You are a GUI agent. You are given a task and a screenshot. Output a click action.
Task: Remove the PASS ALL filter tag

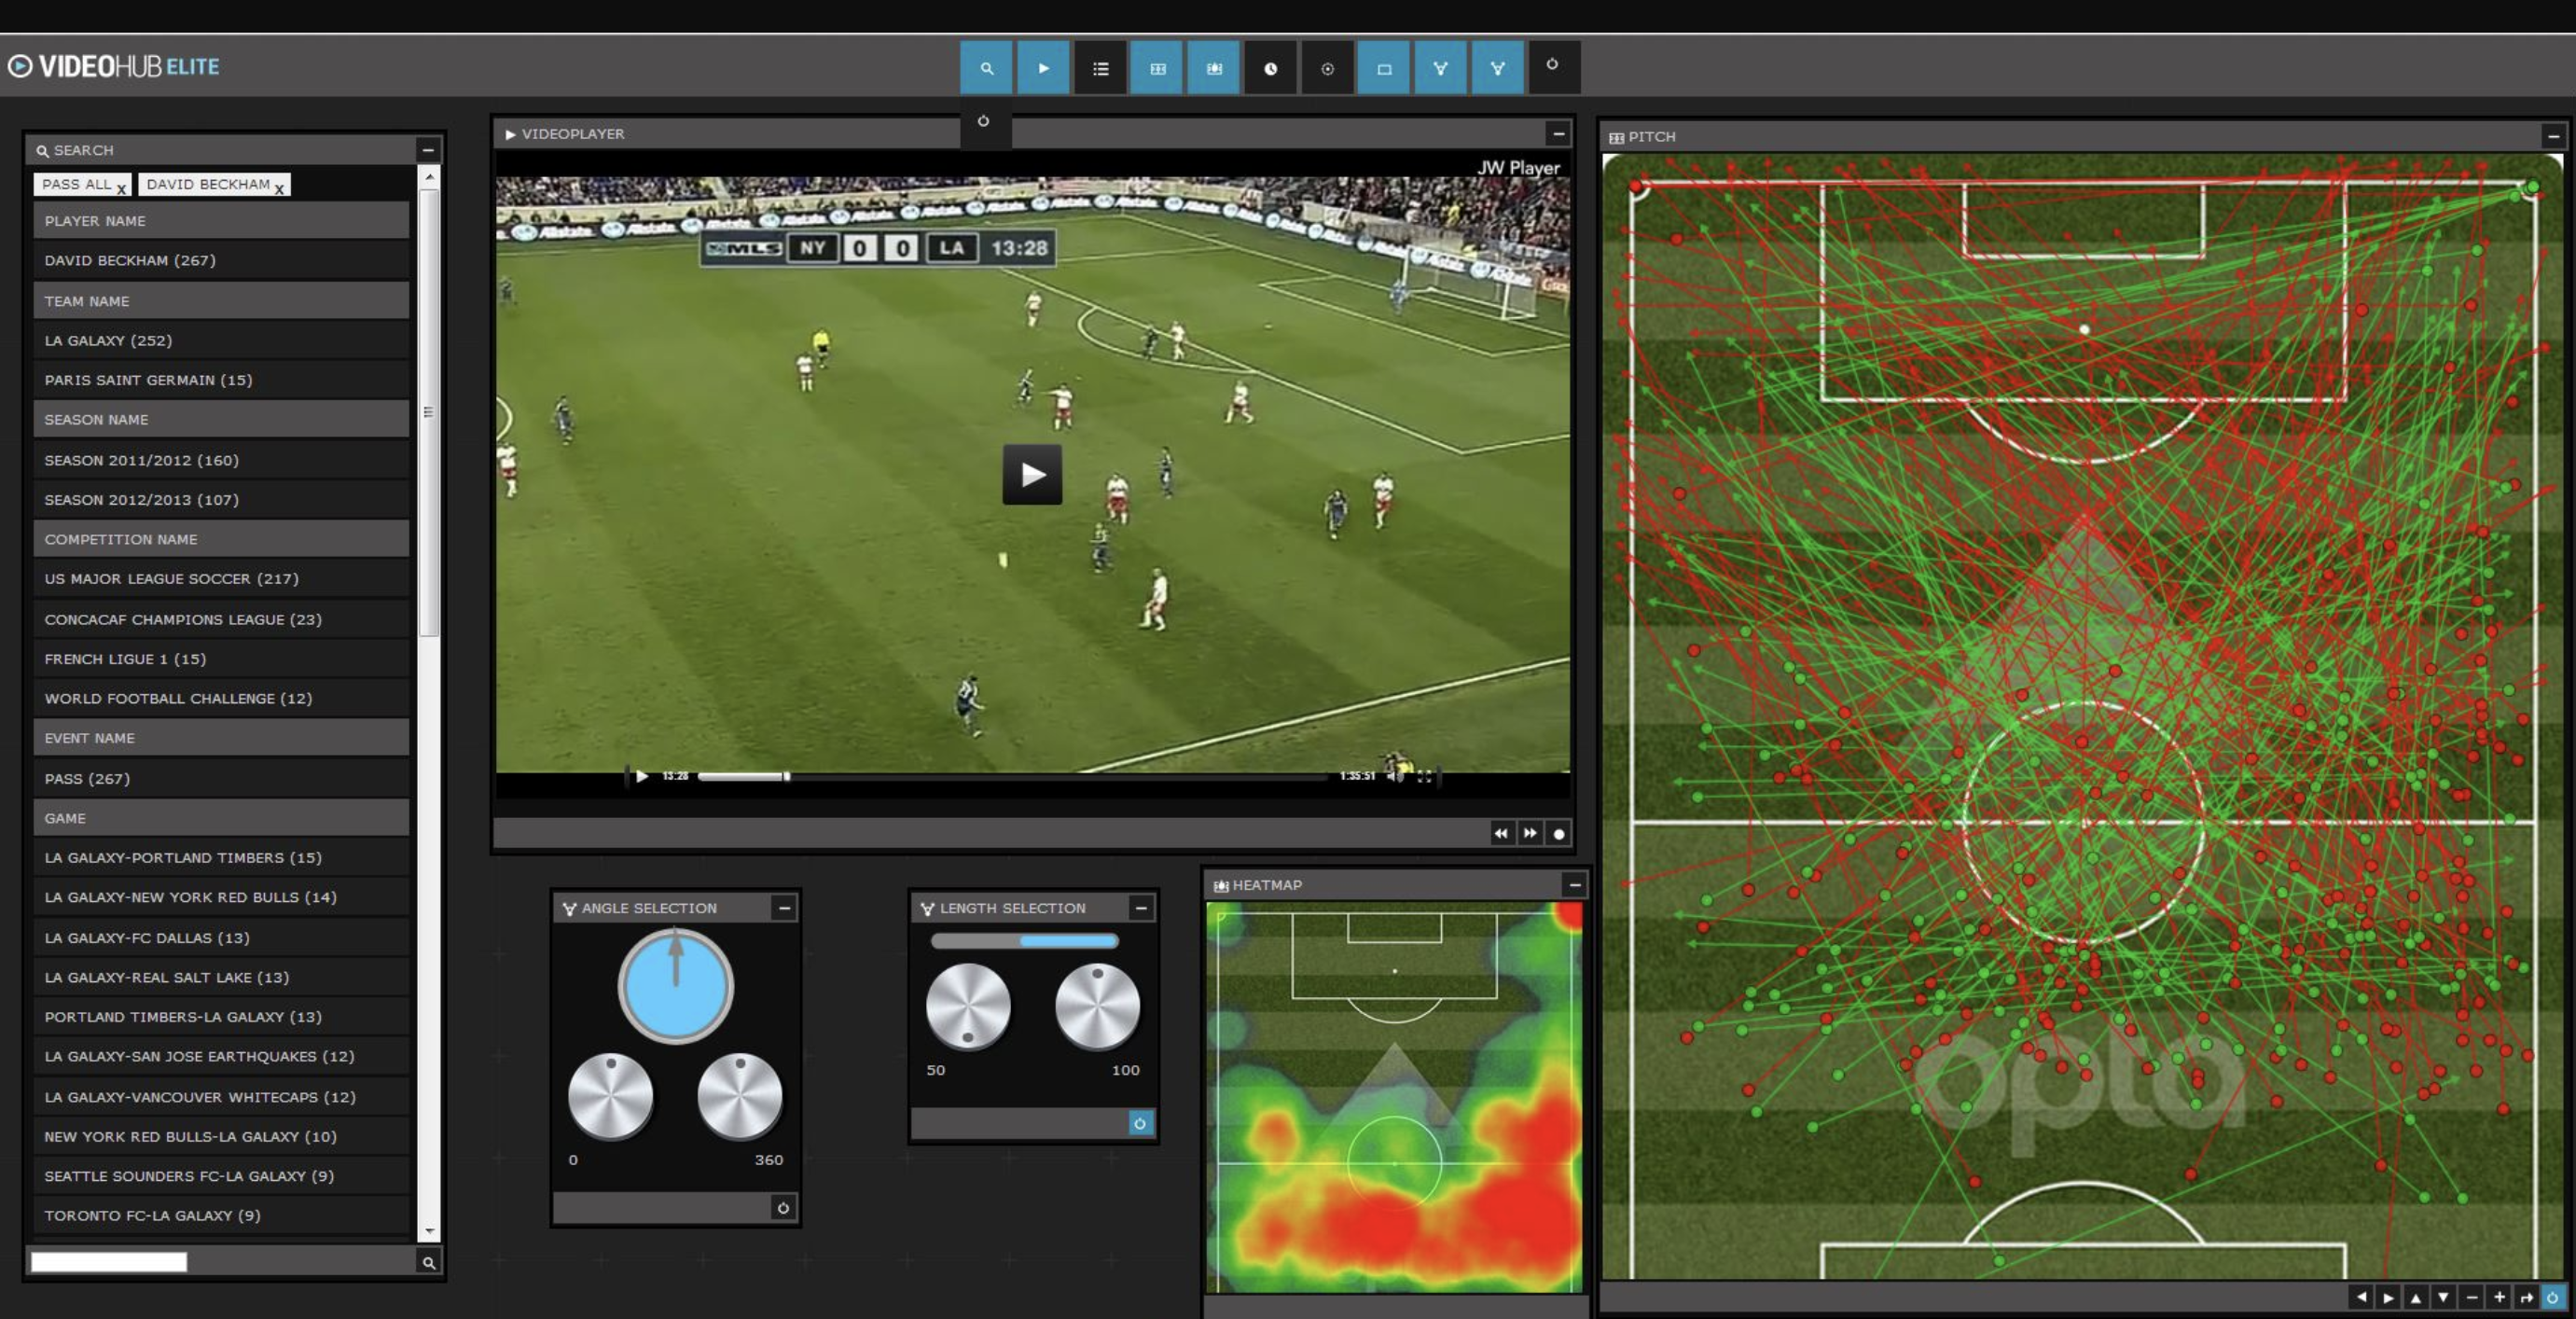[x=121, y=188]
